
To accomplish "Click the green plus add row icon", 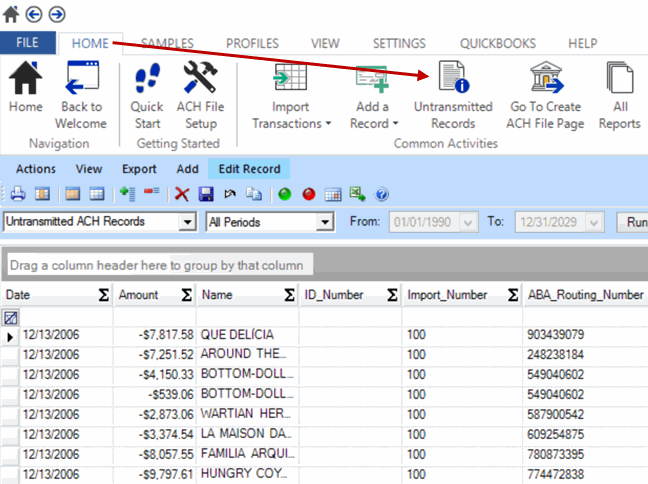I will coord(127,194).
